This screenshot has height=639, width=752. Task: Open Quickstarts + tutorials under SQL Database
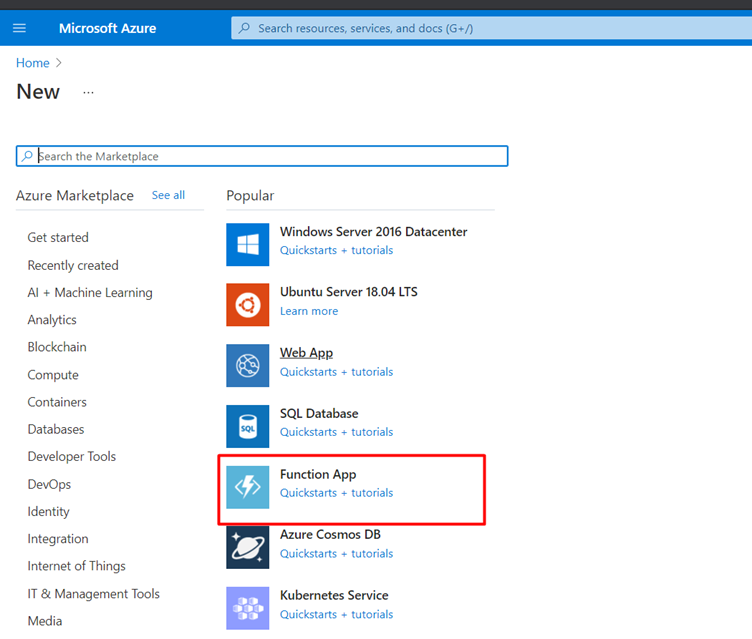[x=337, y=432]
